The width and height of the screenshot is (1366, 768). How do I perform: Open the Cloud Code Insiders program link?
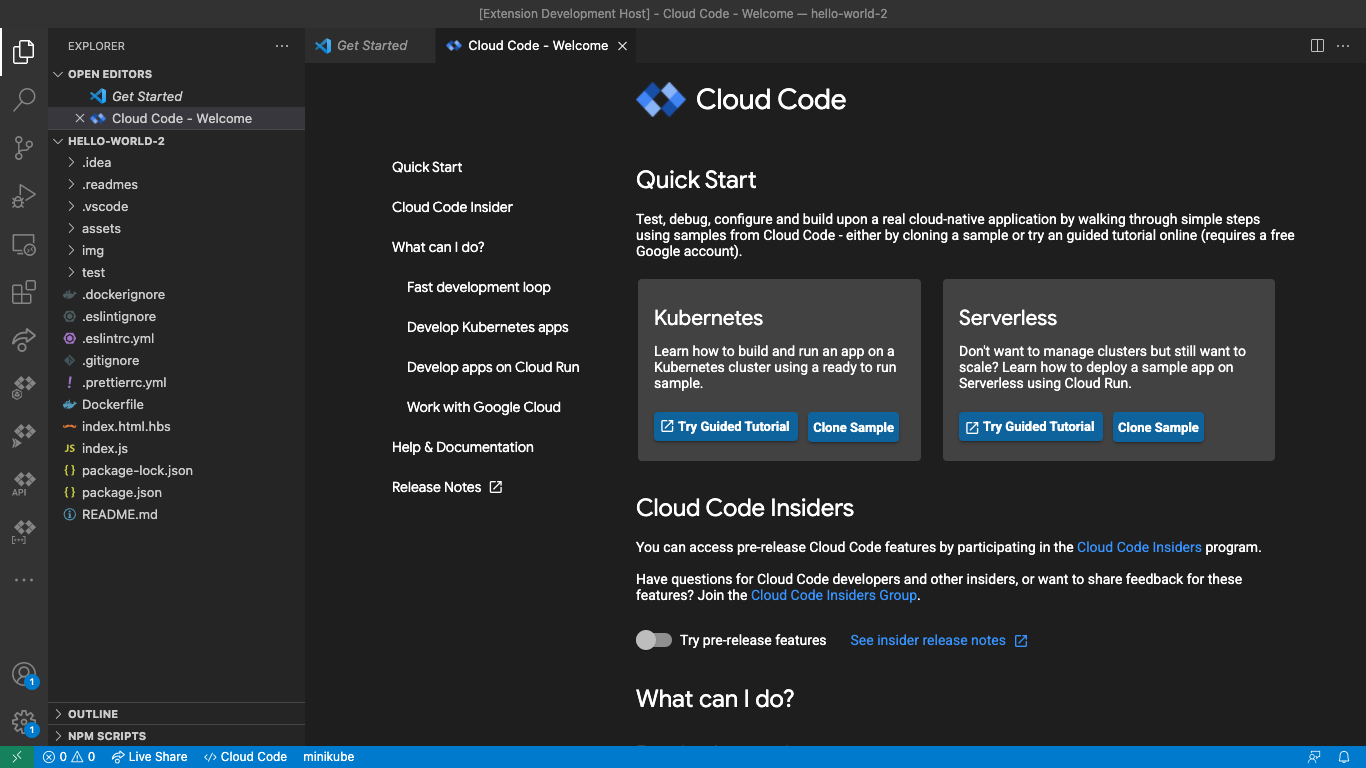[1139, 547]
